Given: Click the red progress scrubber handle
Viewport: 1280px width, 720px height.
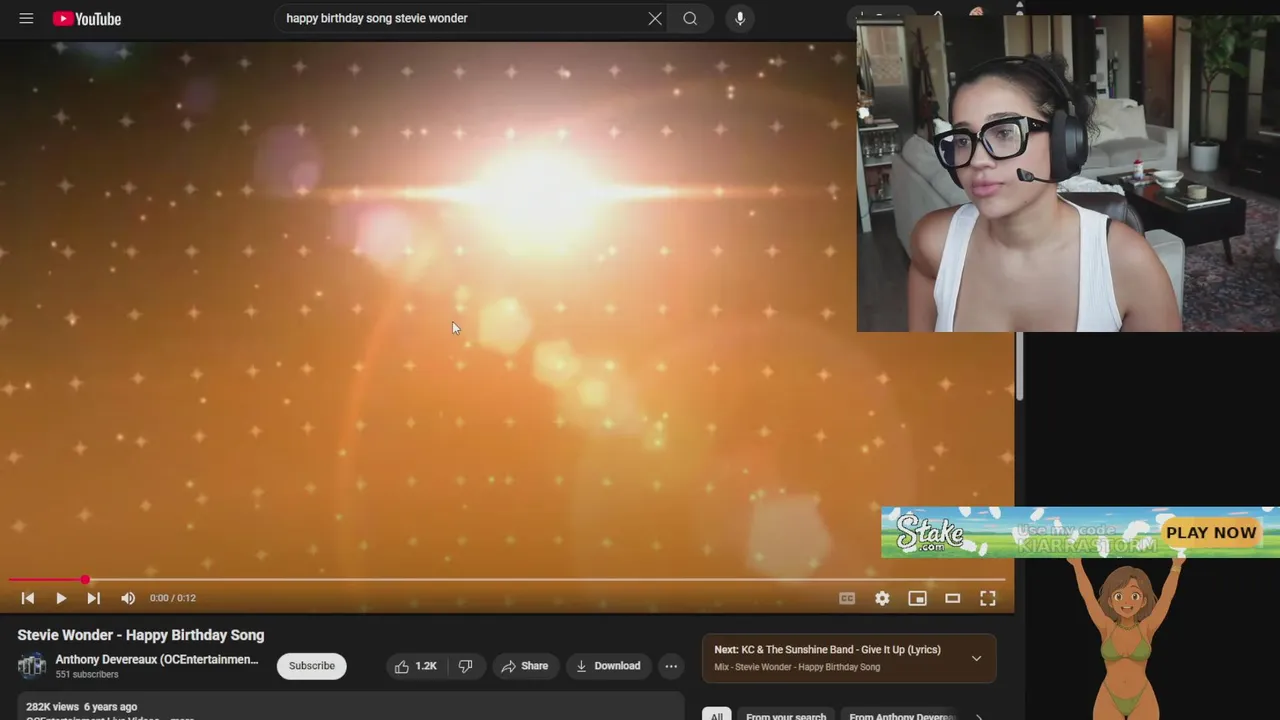Looking at the screenshot, I should [85, 579].
